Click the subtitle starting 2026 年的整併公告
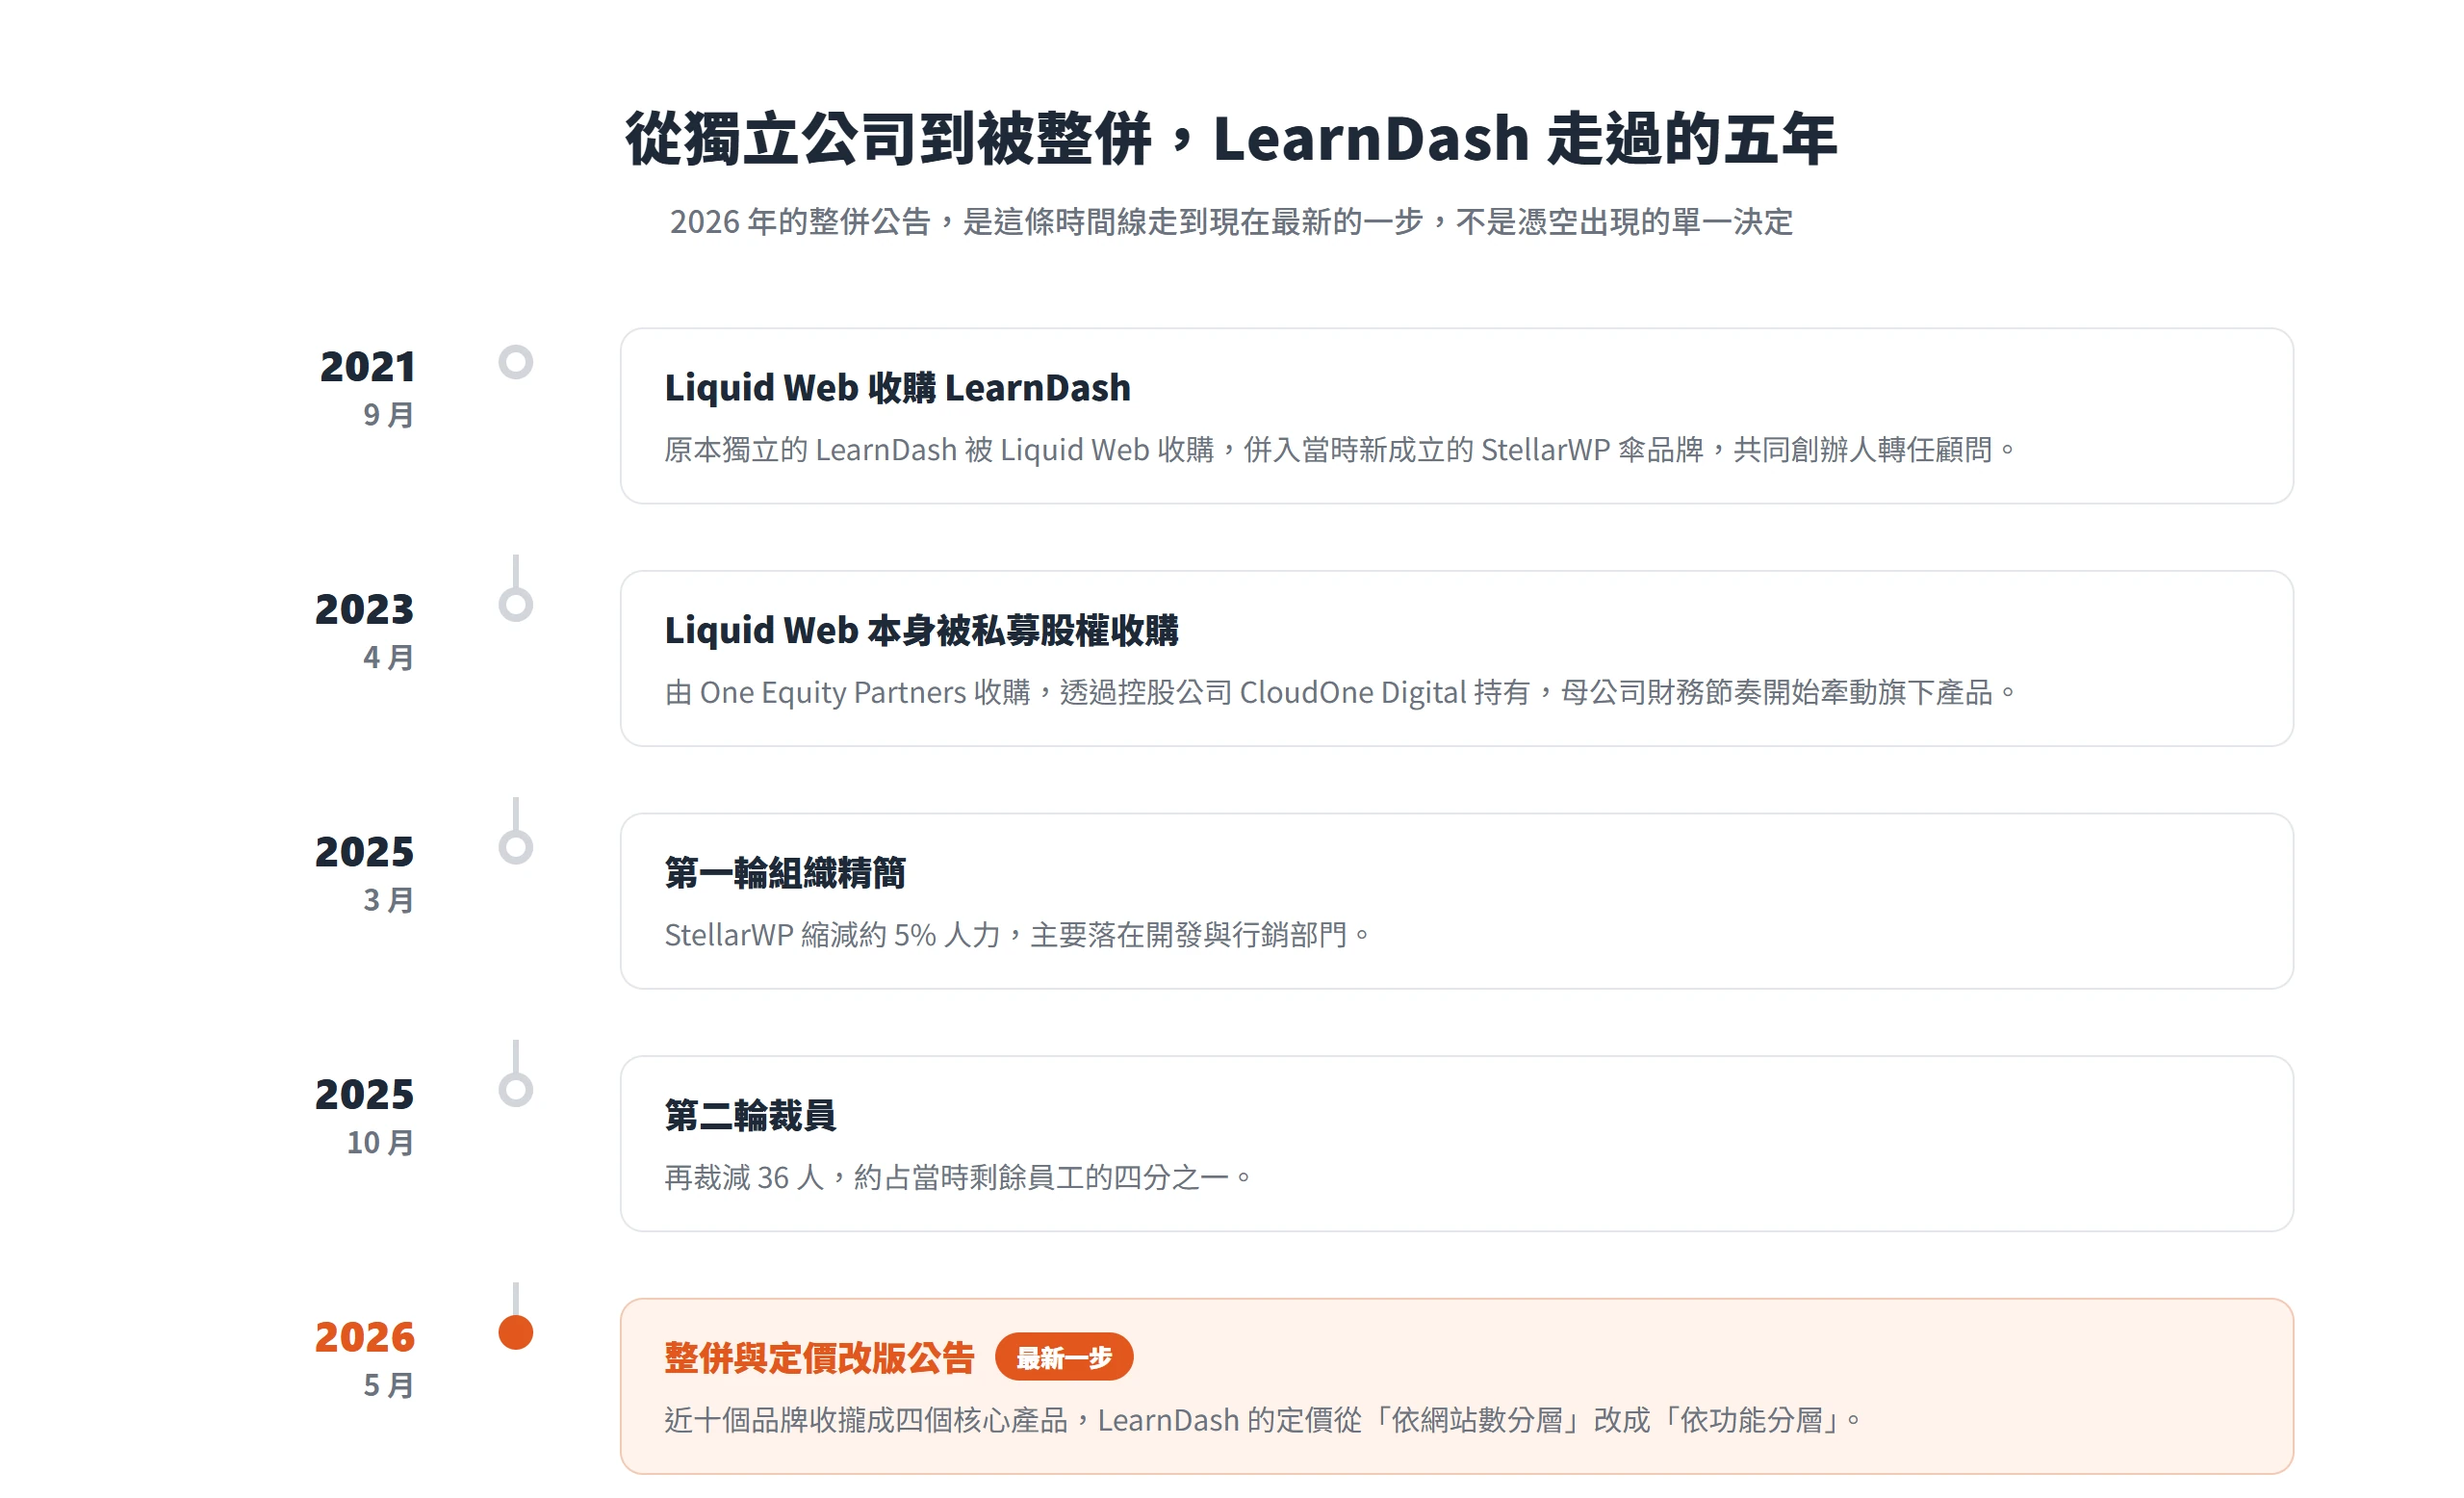The width and height of the screenshot is (2464, 1498). pos(1231,222)
